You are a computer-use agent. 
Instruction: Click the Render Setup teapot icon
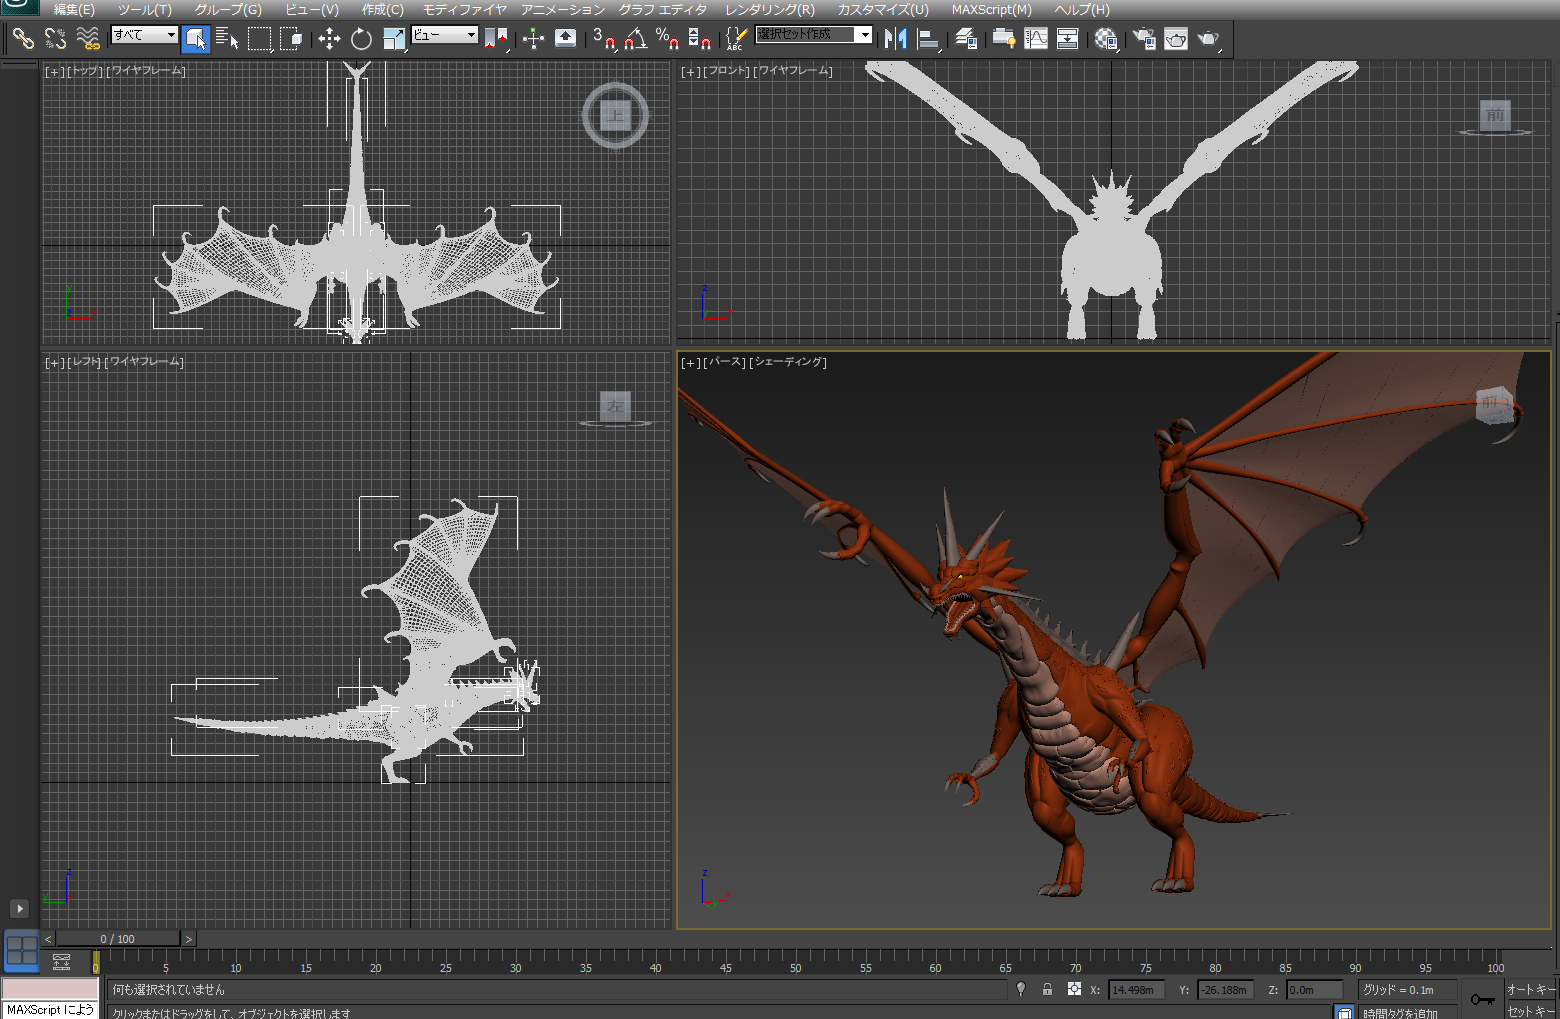[x=1144, y=39]
